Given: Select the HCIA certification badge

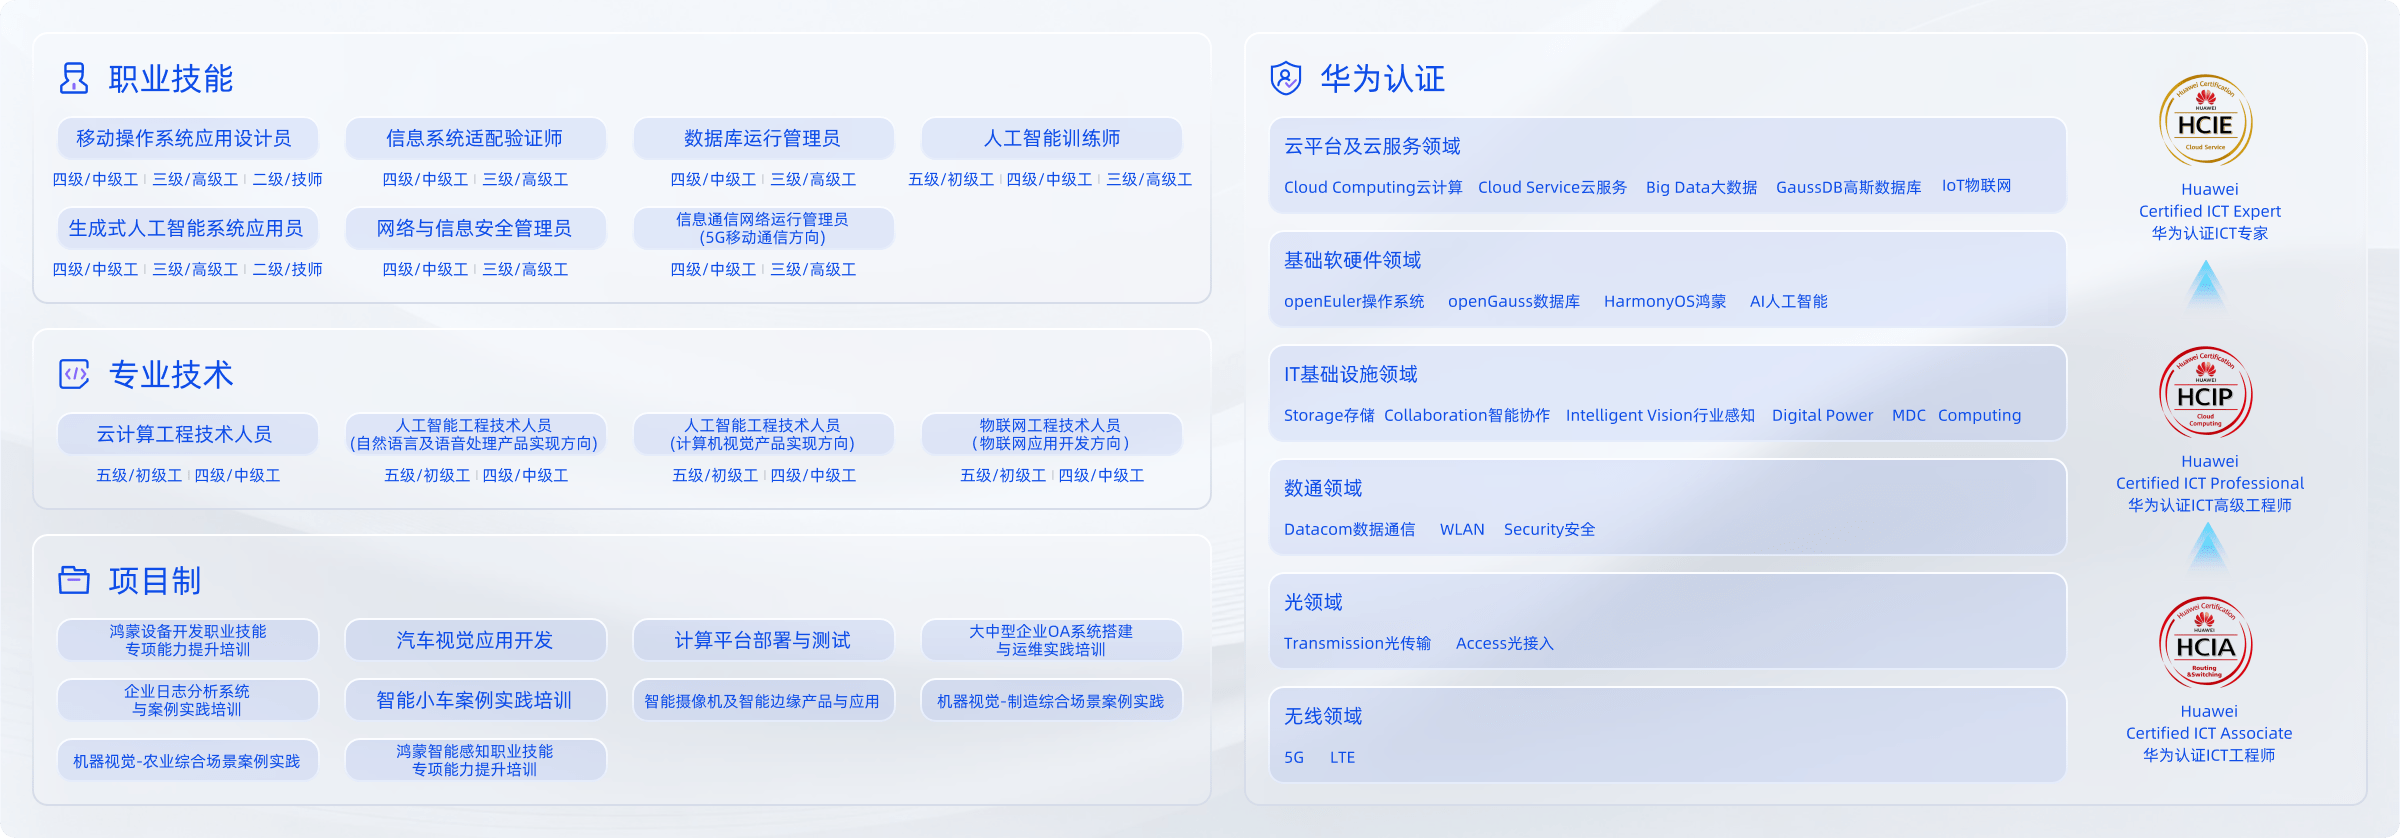Looking at the screenshot, I should point(2205,644).
